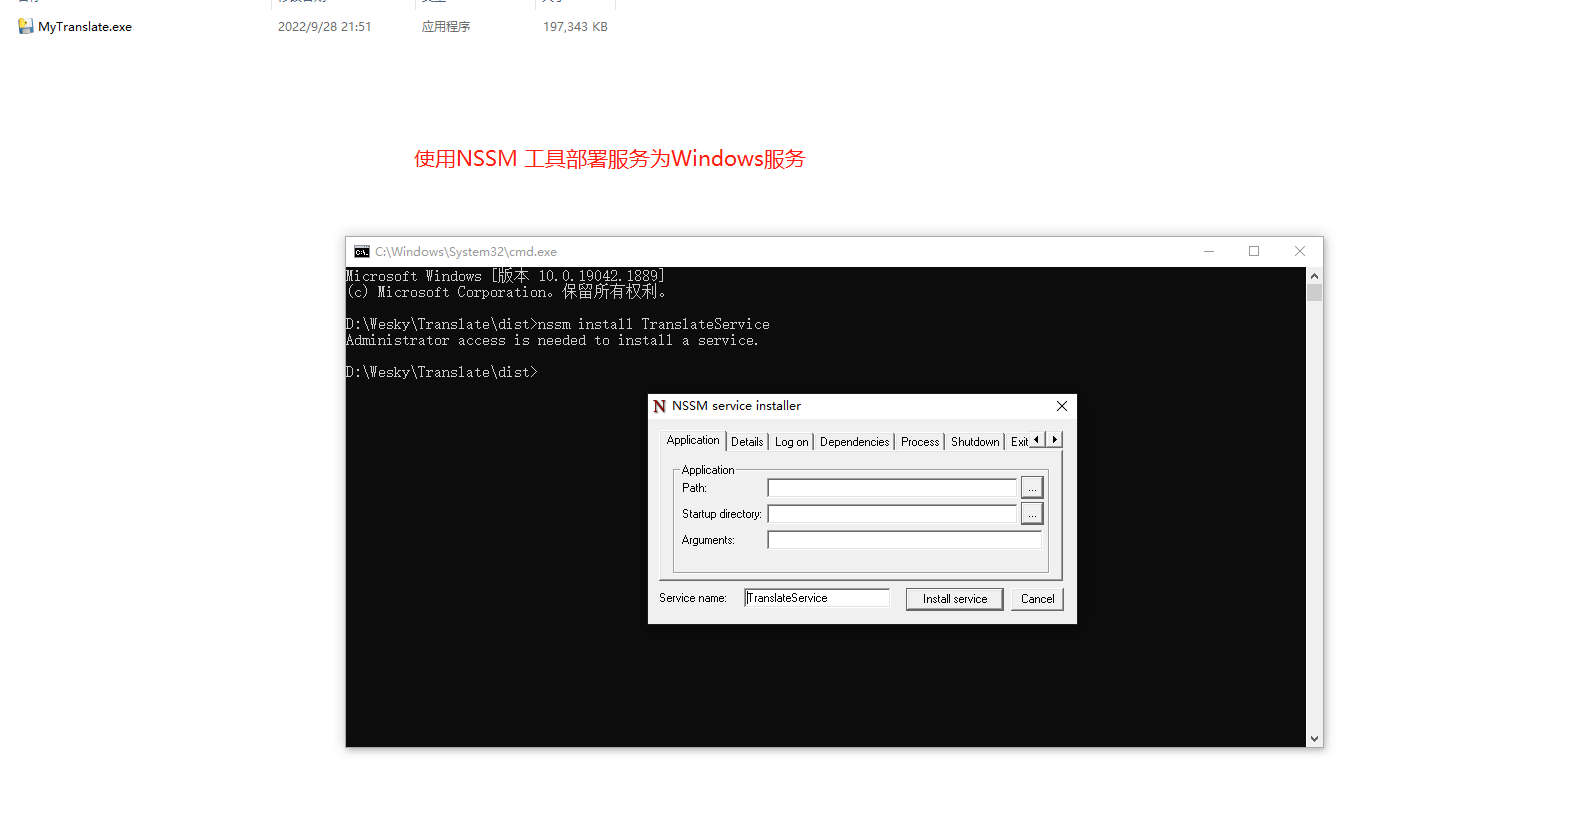Screen dimensions: 1594x814
Task: Click the red heading about NSSM 工具部署服务
Action: click(610, 159)
